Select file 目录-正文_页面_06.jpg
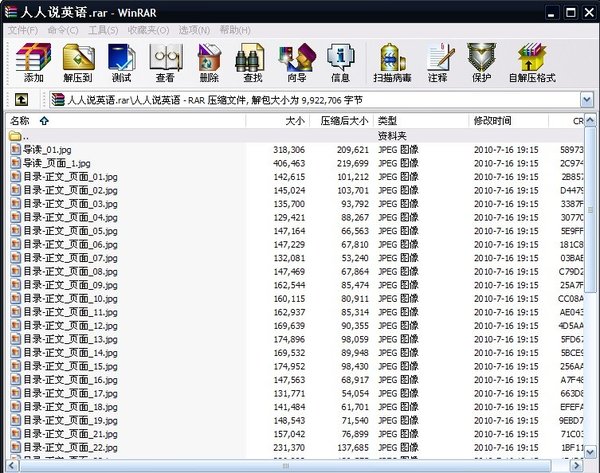Screen dimensions: 600x473 point(70,244)
